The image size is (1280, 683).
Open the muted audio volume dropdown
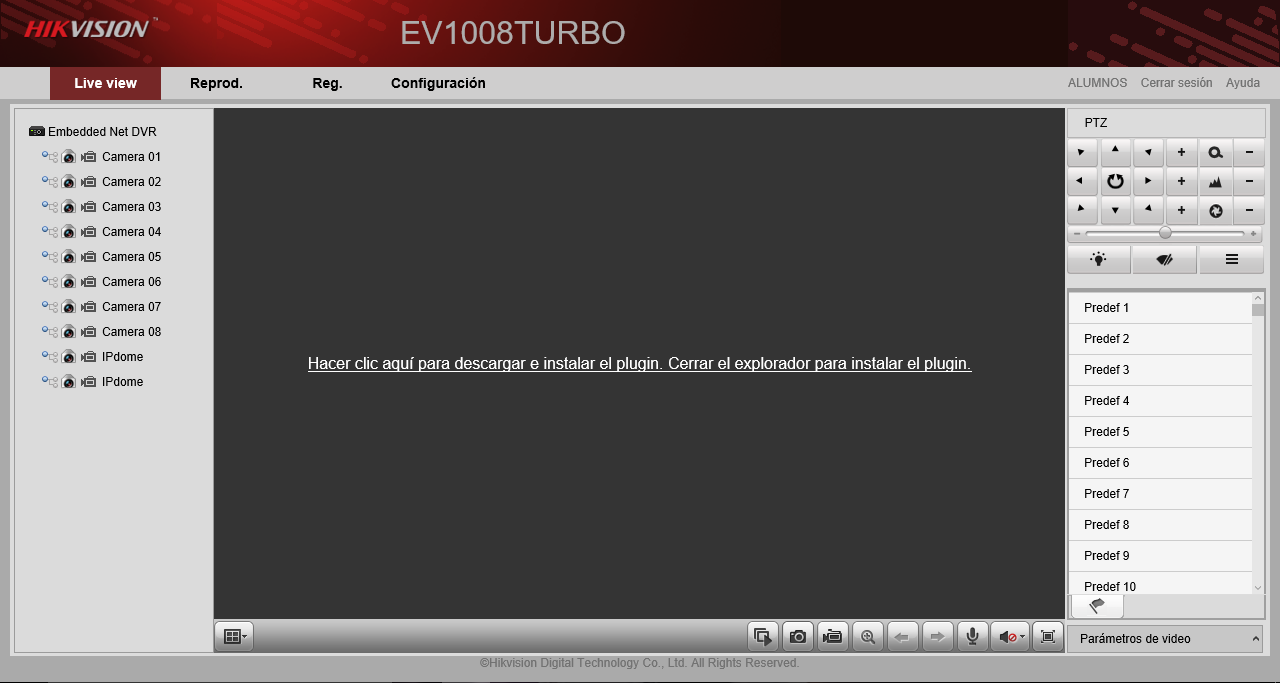(x=1010, y=637)
